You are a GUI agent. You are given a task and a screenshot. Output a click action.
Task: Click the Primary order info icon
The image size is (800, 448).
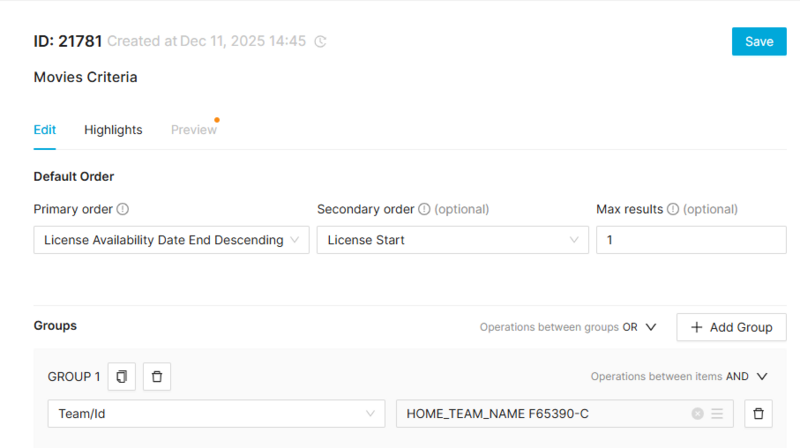[x=123, y=210]
